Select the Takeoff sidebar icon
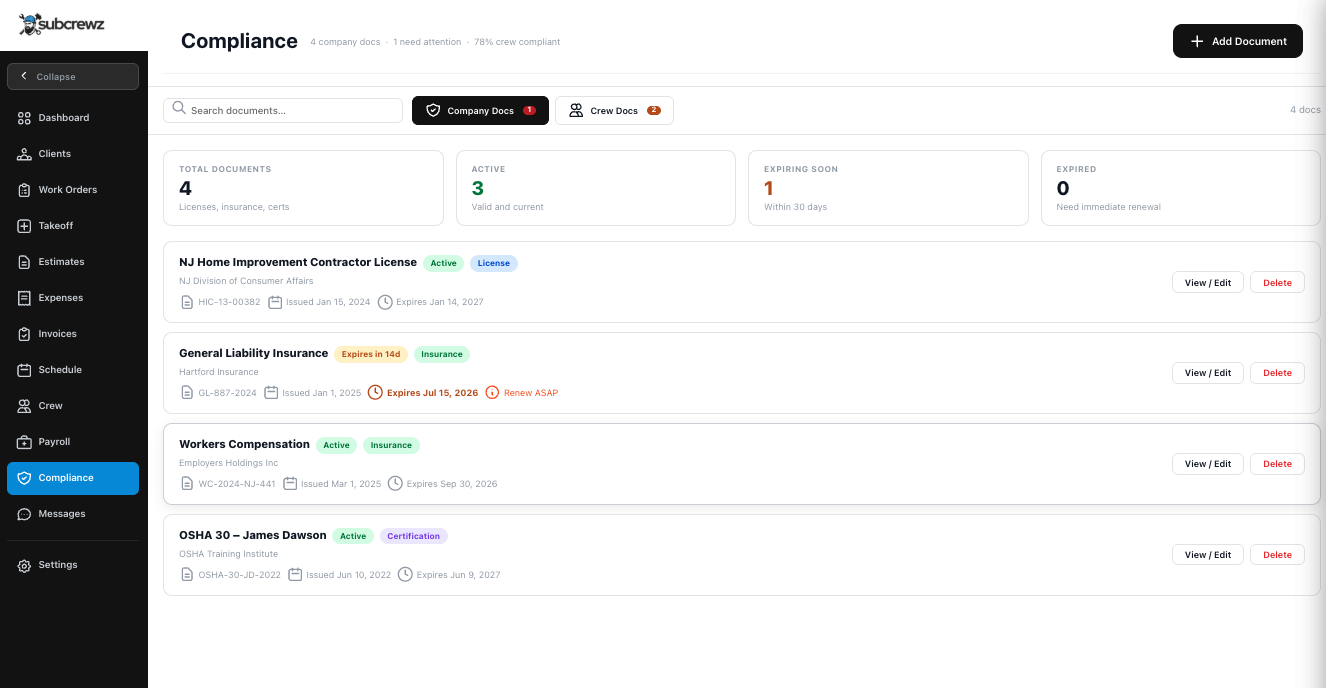 pyautogui.click(x=24, y=226)
